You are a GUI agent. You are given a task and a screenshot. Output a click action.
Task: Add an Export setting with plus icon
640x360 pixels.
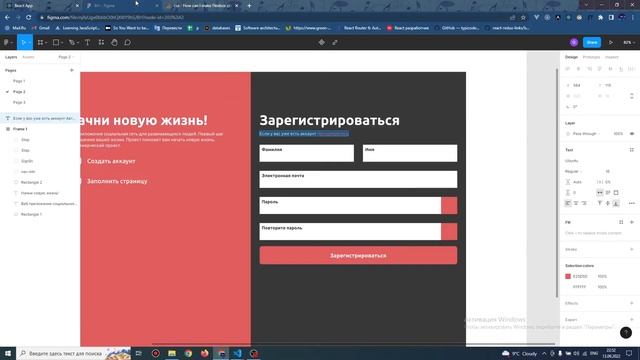(x=632, y=320)
